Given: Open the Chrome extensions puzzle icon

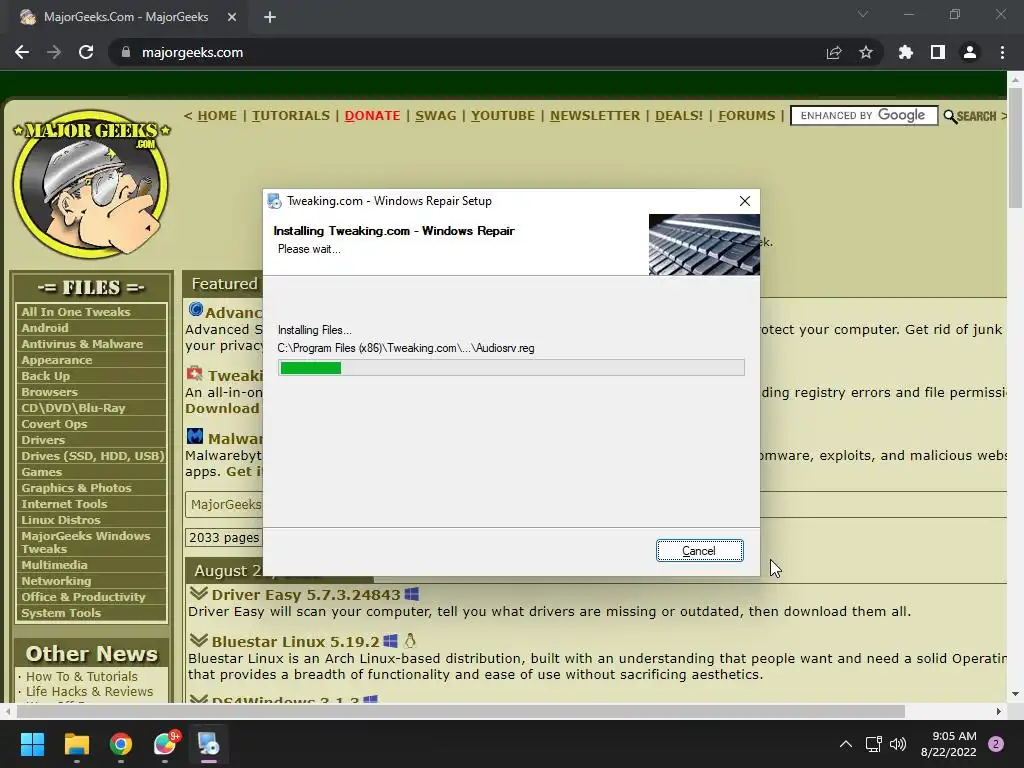Looking at the screenshot, I should 906,52.
